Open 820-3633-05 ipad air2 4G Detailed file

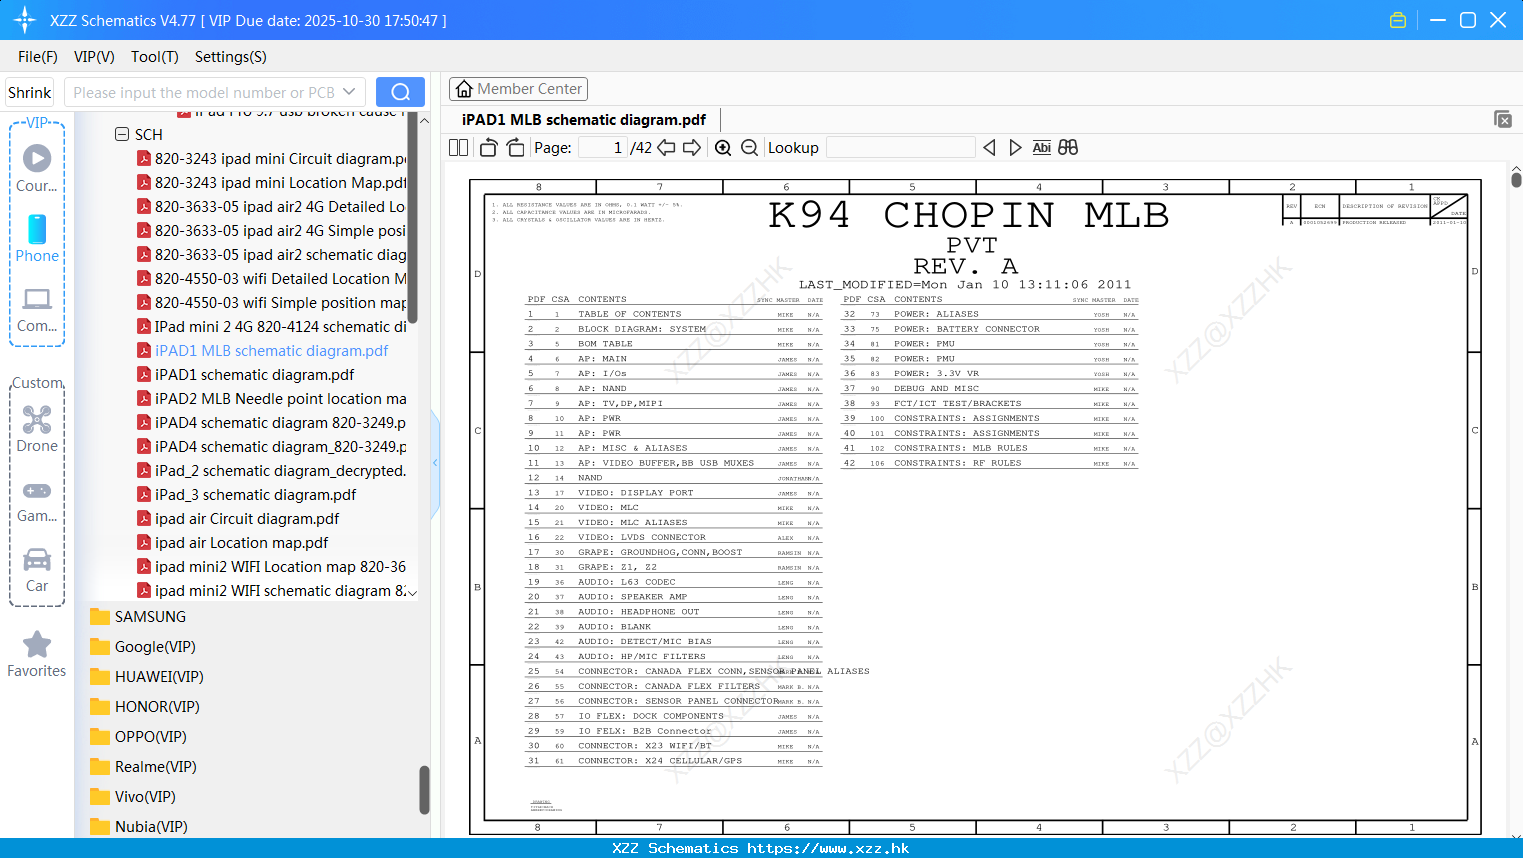272,206
